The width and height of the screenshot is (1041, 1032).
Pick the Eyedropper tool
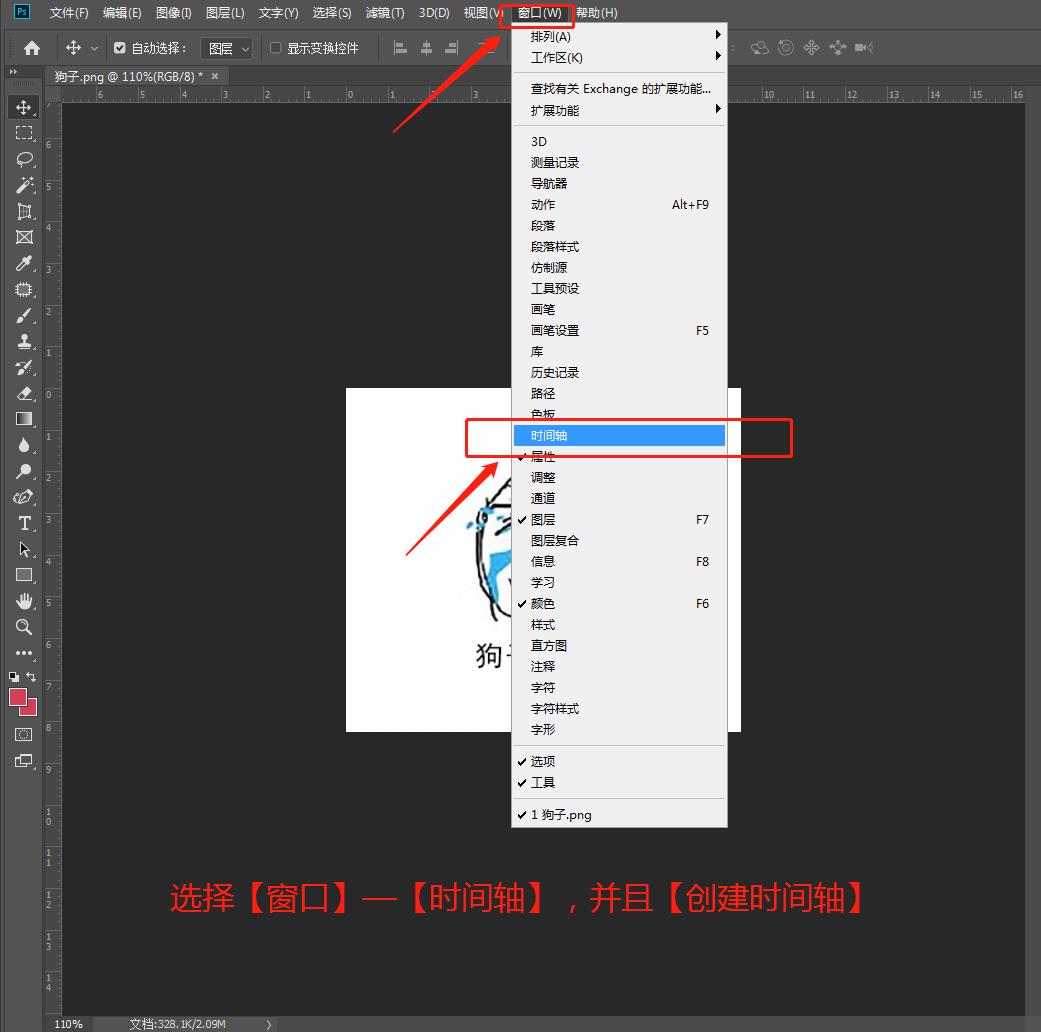[24, 263]
